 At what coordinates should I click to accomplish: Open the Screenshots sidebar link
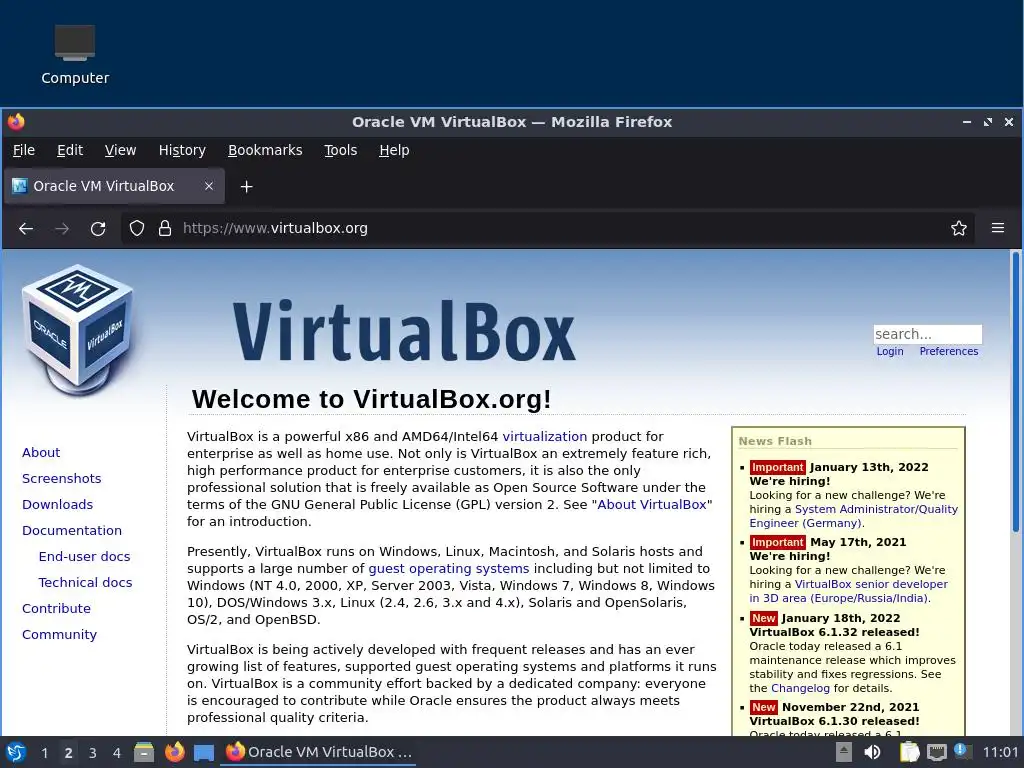pos(61,479)
